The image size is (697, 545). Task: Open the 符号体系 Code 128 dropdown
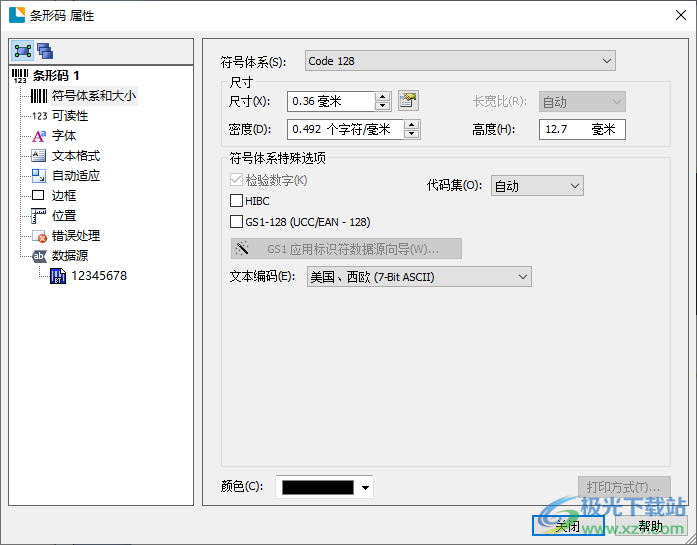[460, 61]
